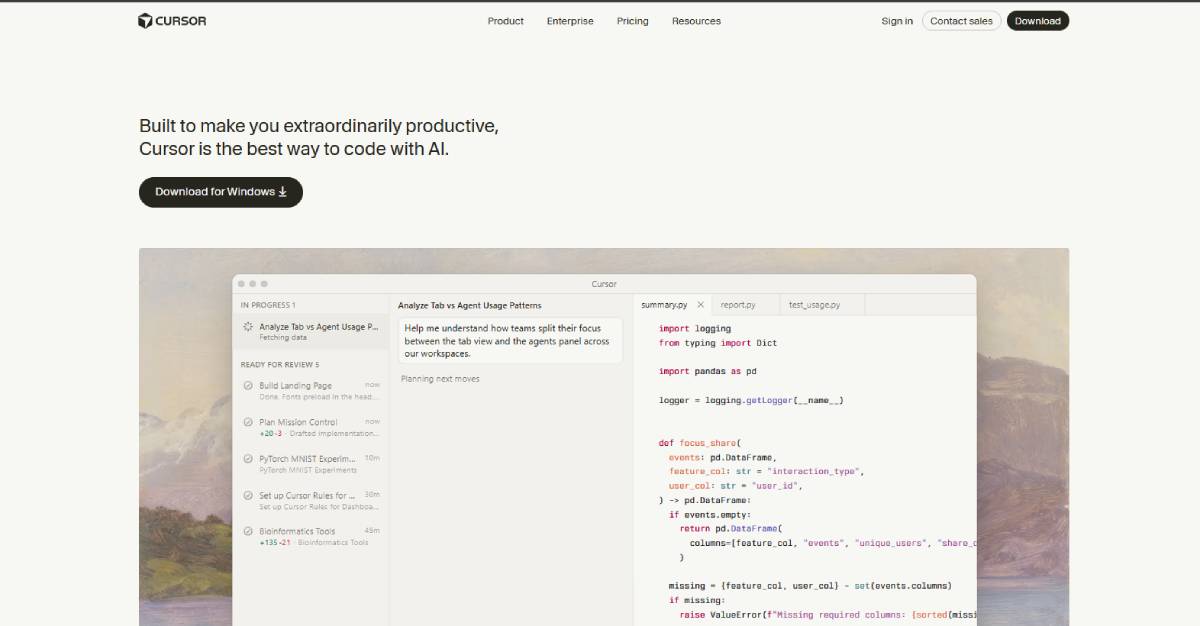The width and height of the screenshot is (1200, 626).
Task: Select Analyze Tab vs Agent Usage task
Action: [311, 332]
